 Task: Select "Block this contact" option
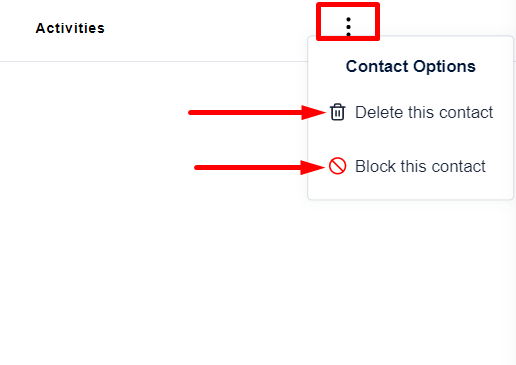coord(407,166)
